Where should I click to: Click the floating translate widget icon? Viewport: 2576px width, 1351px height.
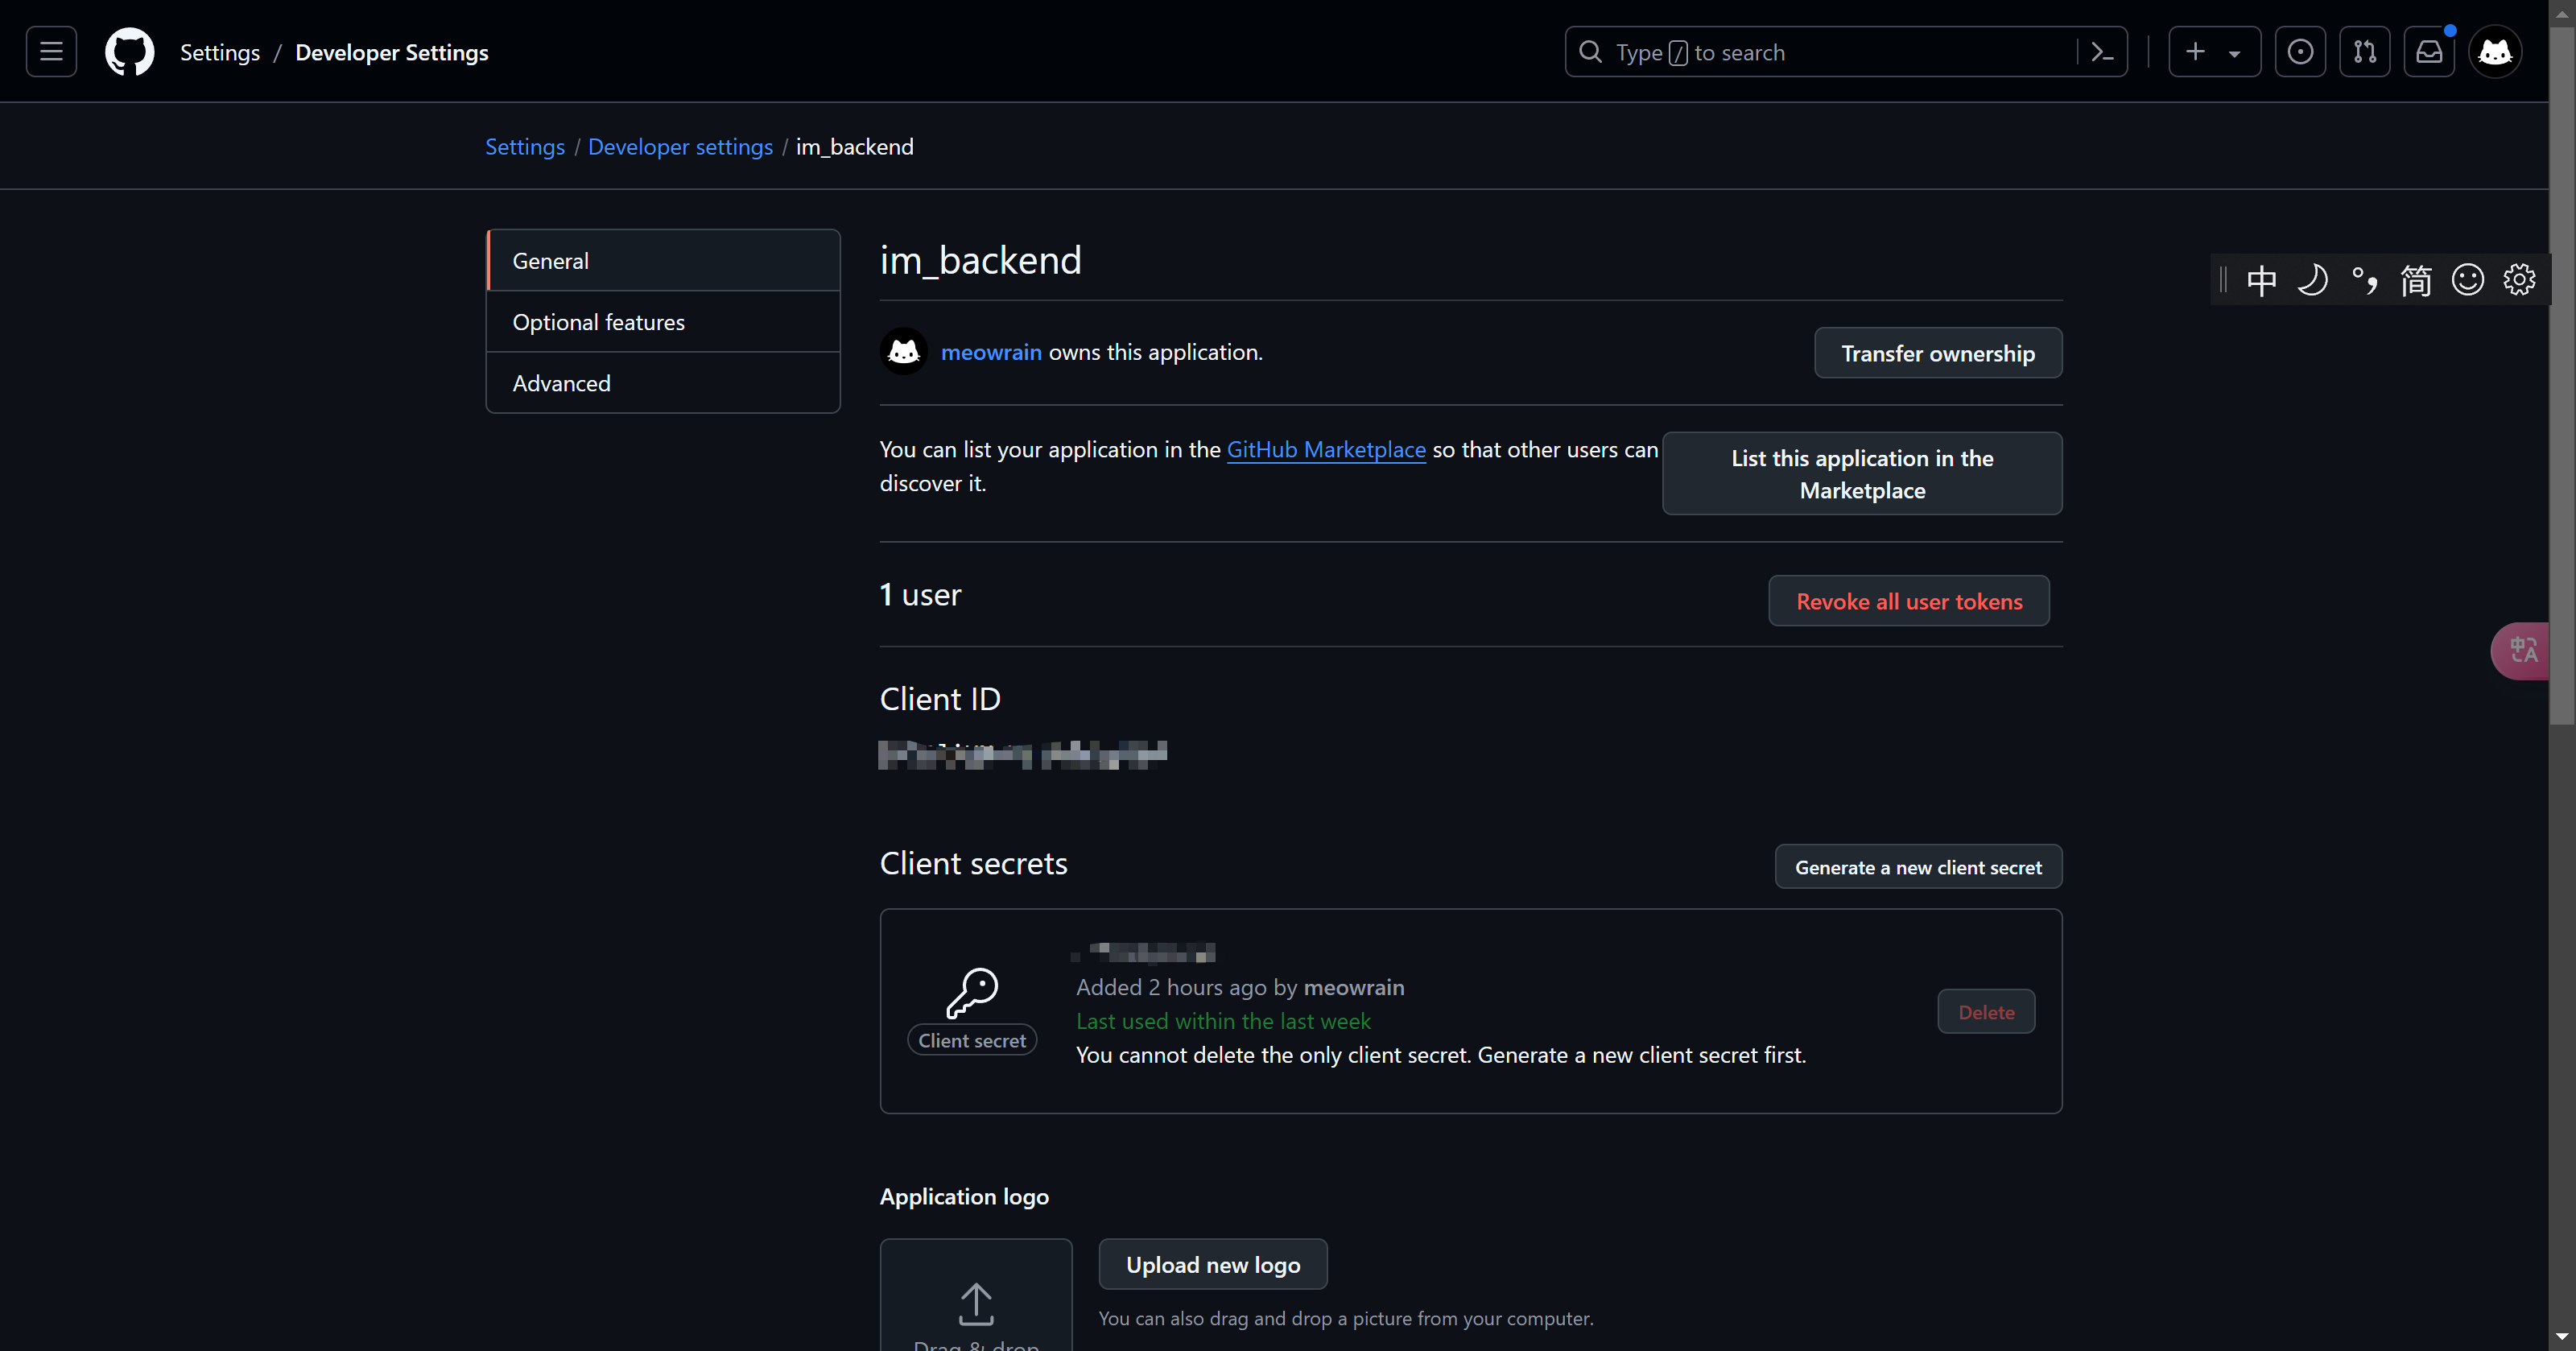pos(2522,651)
